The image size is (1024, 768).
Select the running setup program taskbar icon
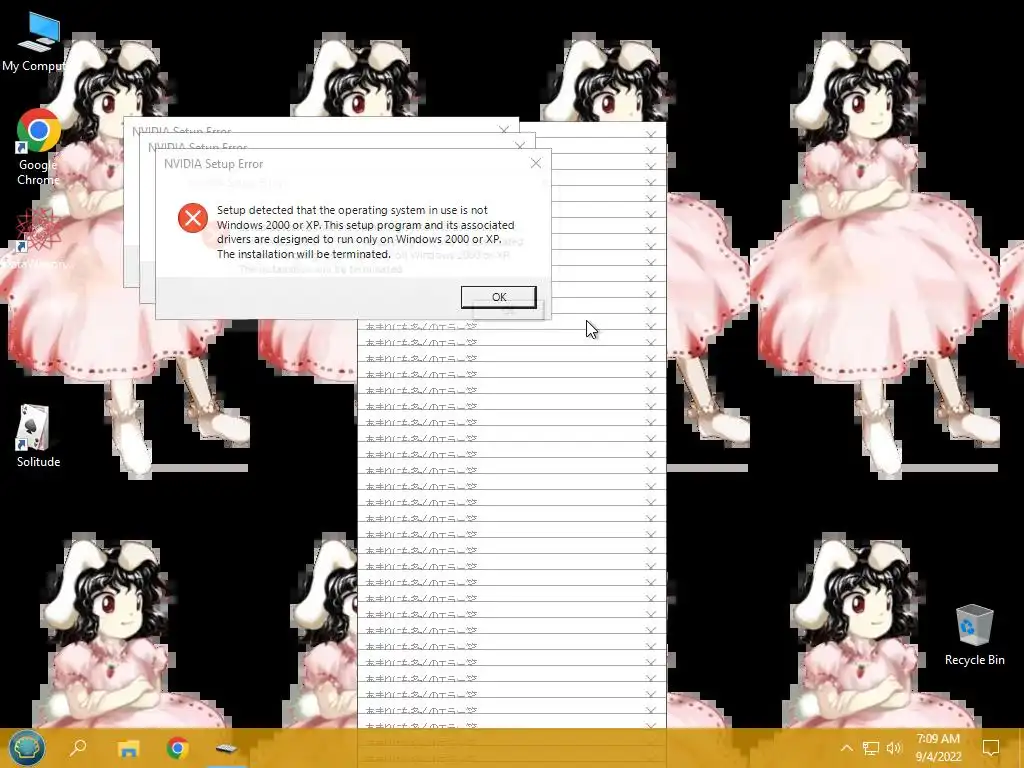click(226, 748)
